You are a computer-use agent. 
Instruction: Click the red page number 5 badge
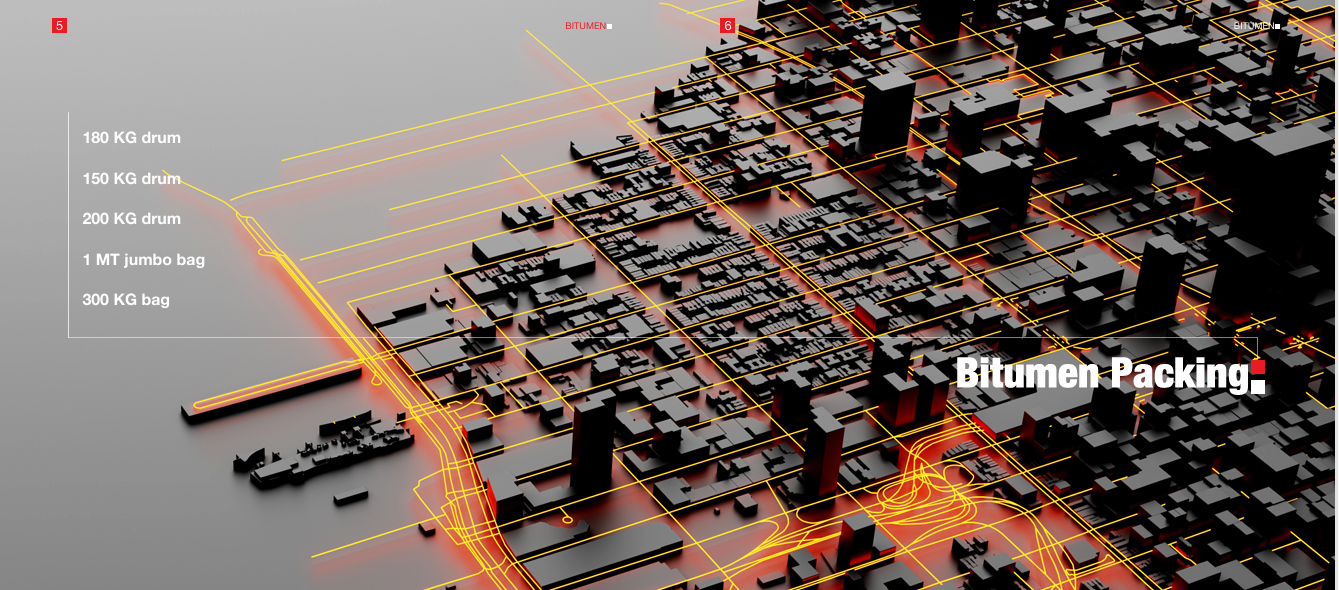59,26
